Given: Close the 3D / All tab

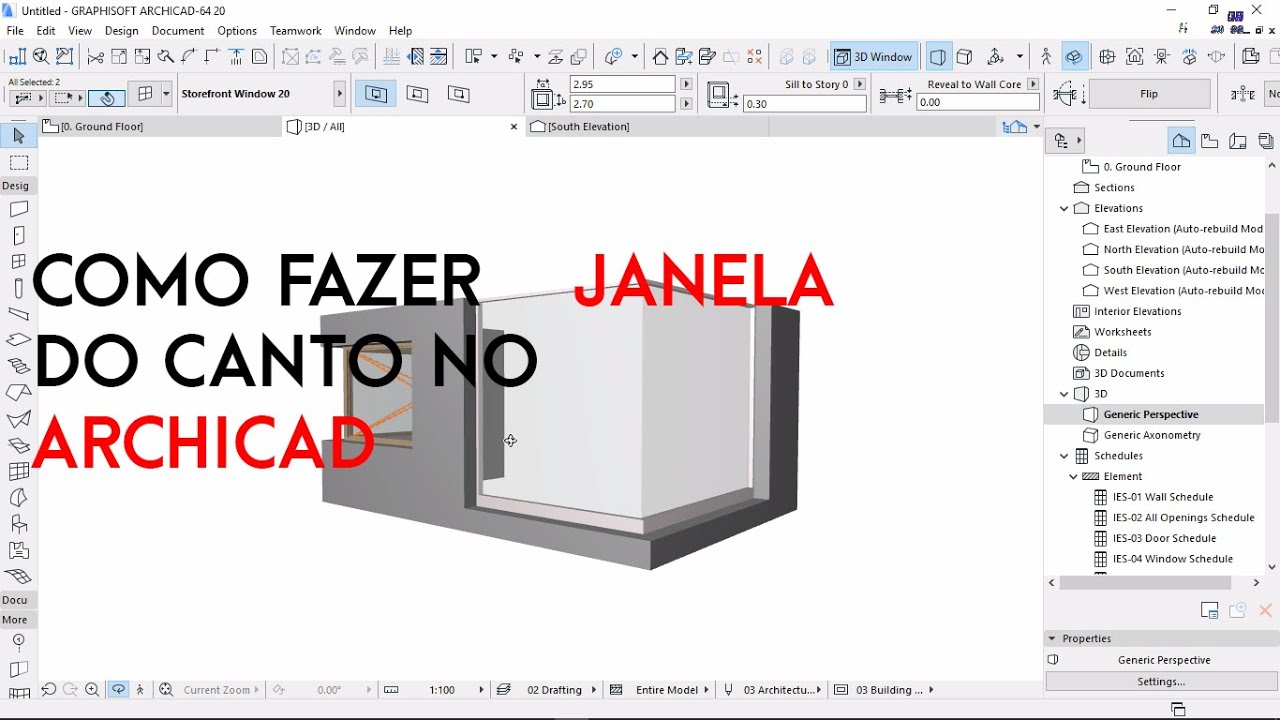Looking at the screenshot, I should 514,127.
